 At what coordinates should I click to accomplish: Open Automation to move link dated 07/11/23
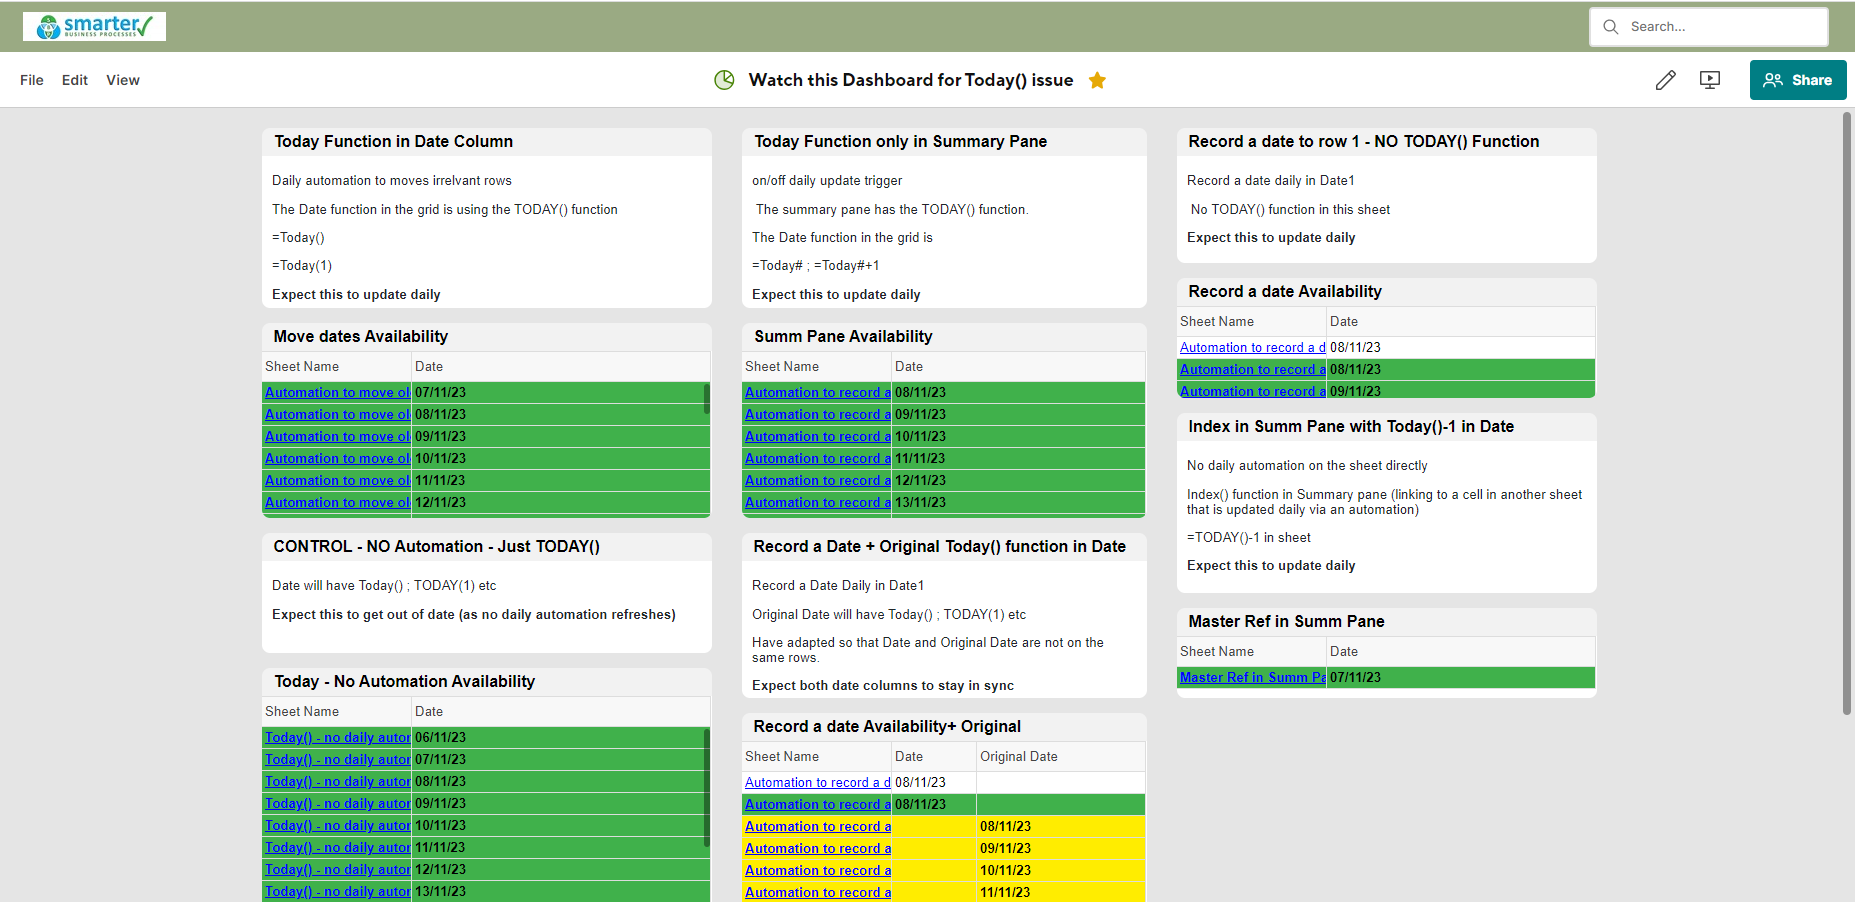pos(337,393)
